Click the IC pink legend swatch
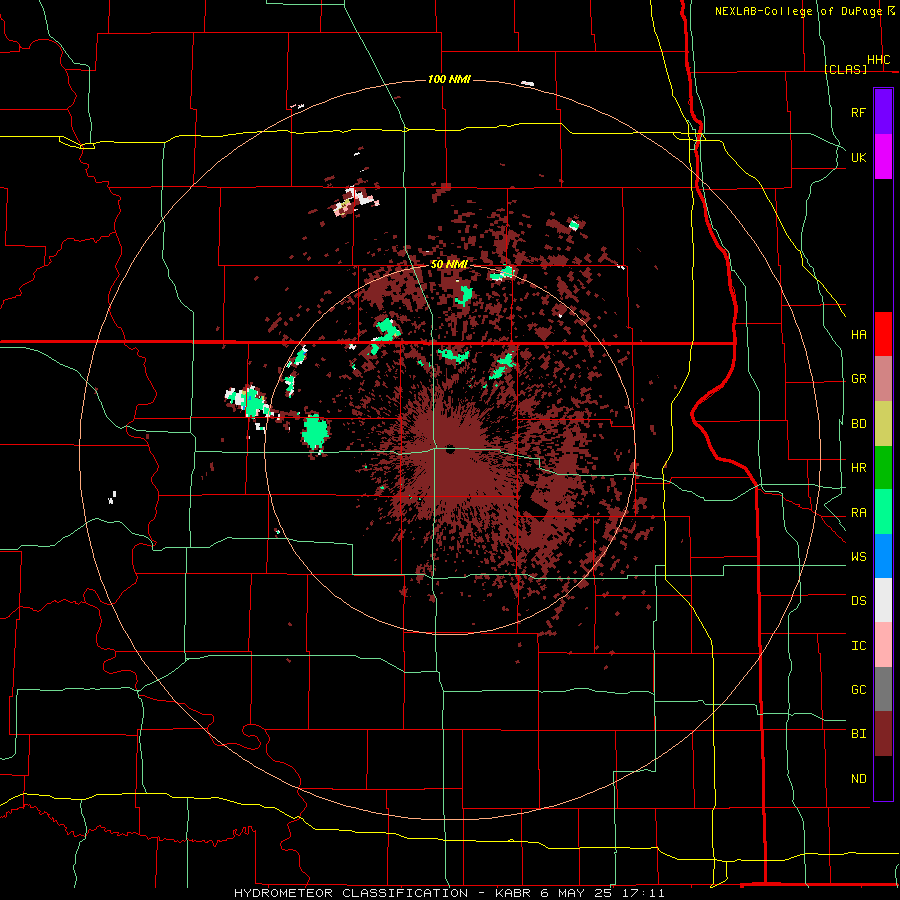Viewport: 900px width, 900px height. pyautogui.click(x=883, y=645)
